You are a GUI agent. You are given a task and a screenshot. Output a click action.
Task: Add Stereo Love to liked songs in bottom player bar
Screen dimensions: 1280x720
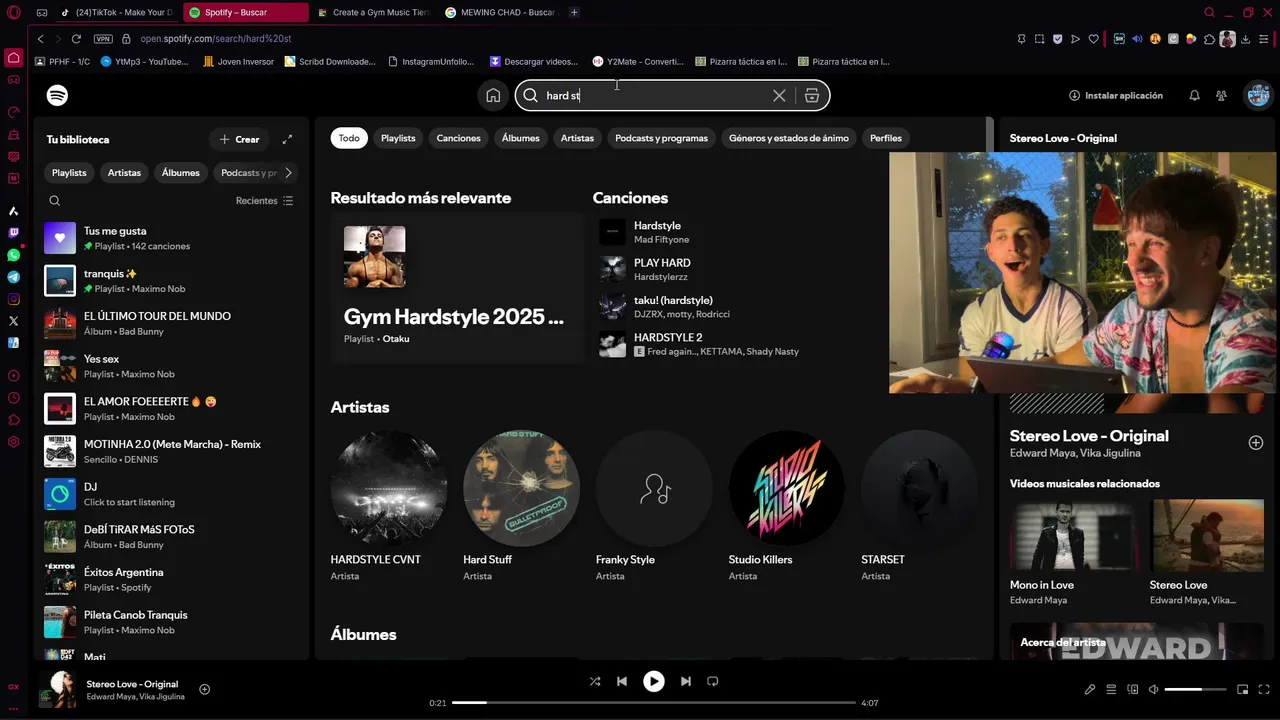[205, 689]
